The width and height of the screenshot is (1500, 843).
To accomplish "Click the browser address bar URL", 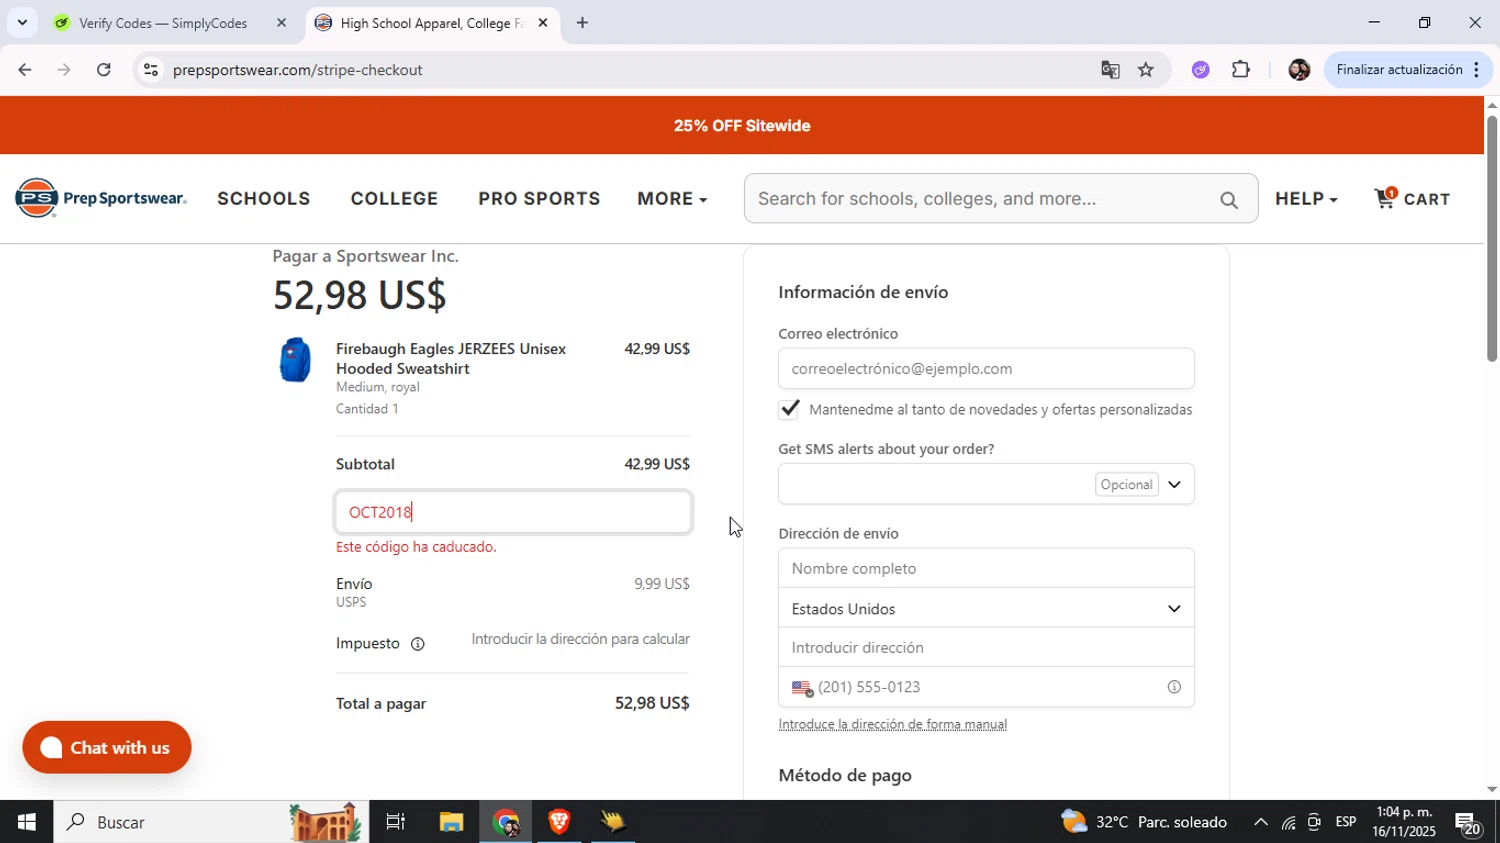I will pos(297,70).
